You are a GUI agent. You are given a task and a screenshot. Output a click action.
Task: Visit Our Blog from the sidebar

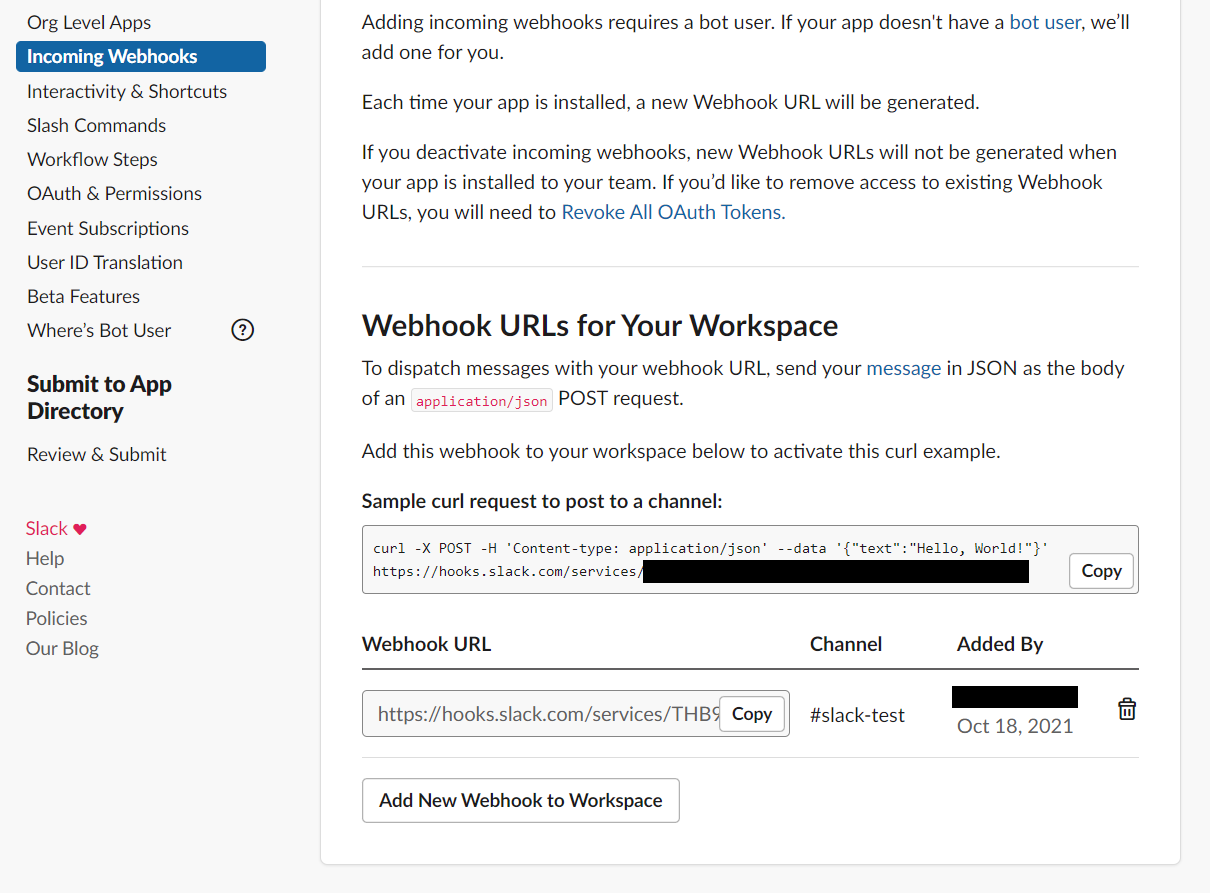pos(62,648)
